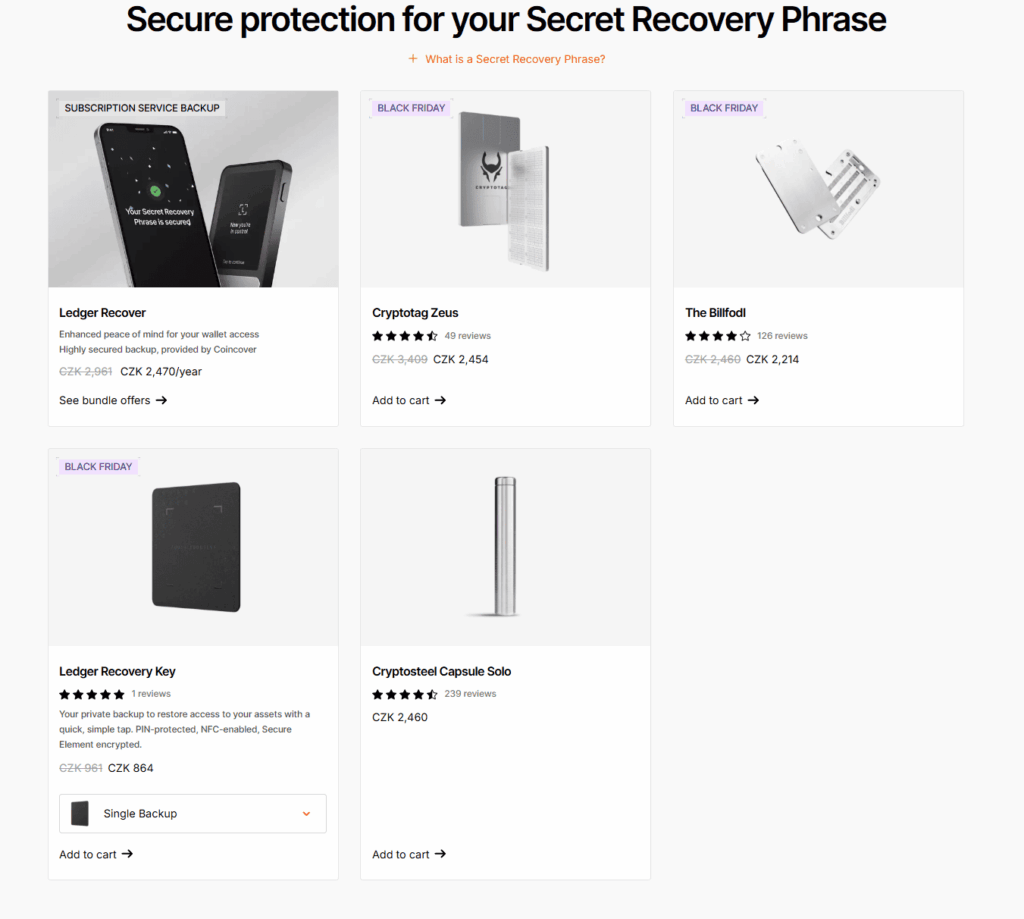The image size is (1024, 919).
Task: Click the BLACK FRIDAY badge on Cryptotag Zeus
Action: [411, 107]
